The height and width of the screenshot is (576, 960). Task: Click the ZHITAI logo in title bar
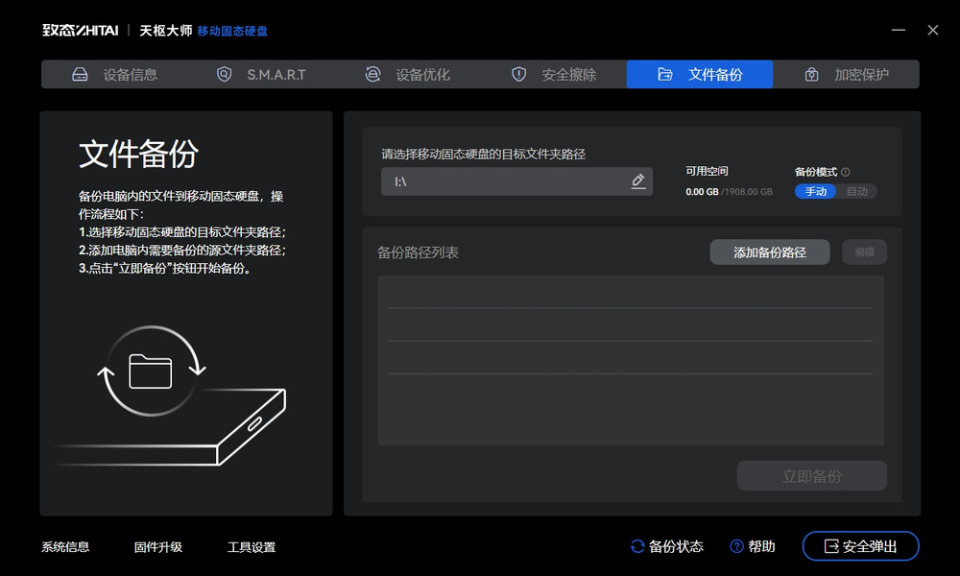click(80, 30)
